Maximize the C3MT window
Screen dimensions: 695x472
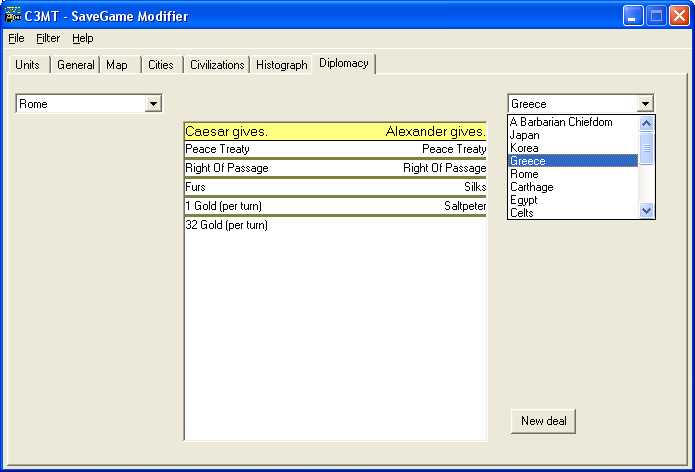point(655,16)
